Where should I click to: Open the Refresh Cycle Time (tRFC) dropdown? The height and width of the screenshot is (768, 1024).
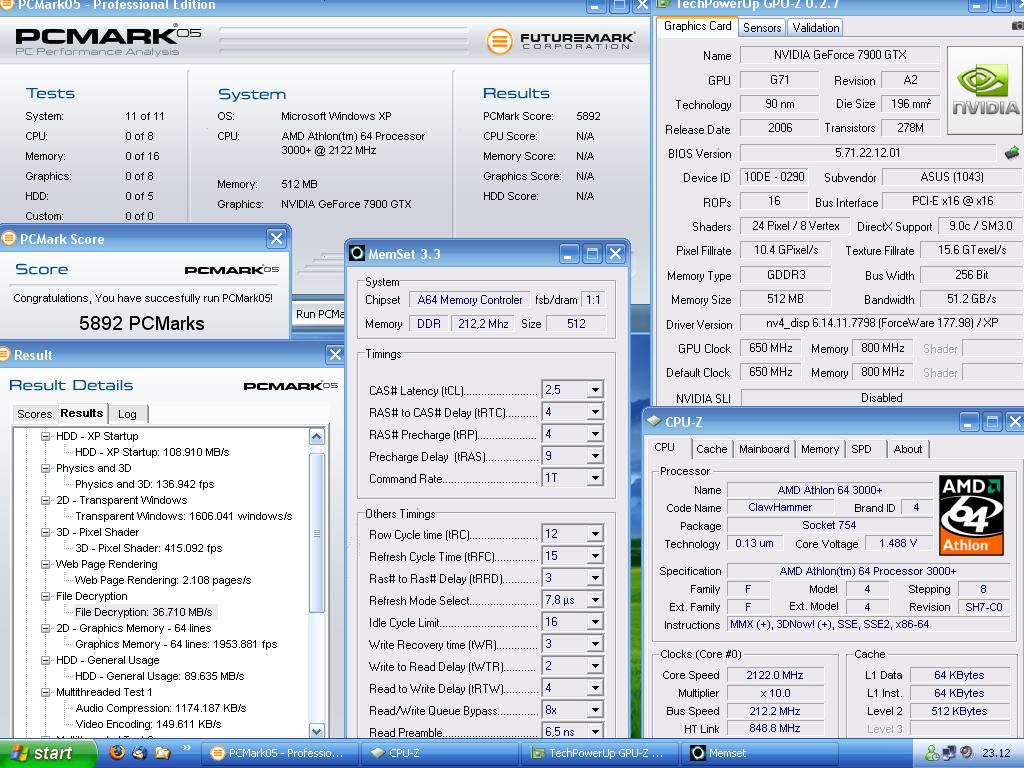point(595,556)
